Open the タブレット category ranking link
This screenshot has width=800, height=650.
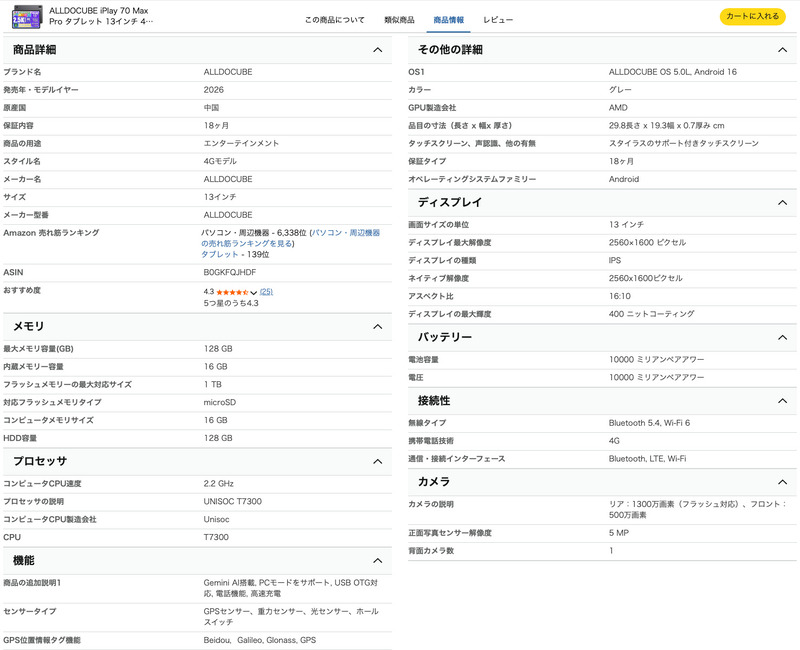(219, 254)
